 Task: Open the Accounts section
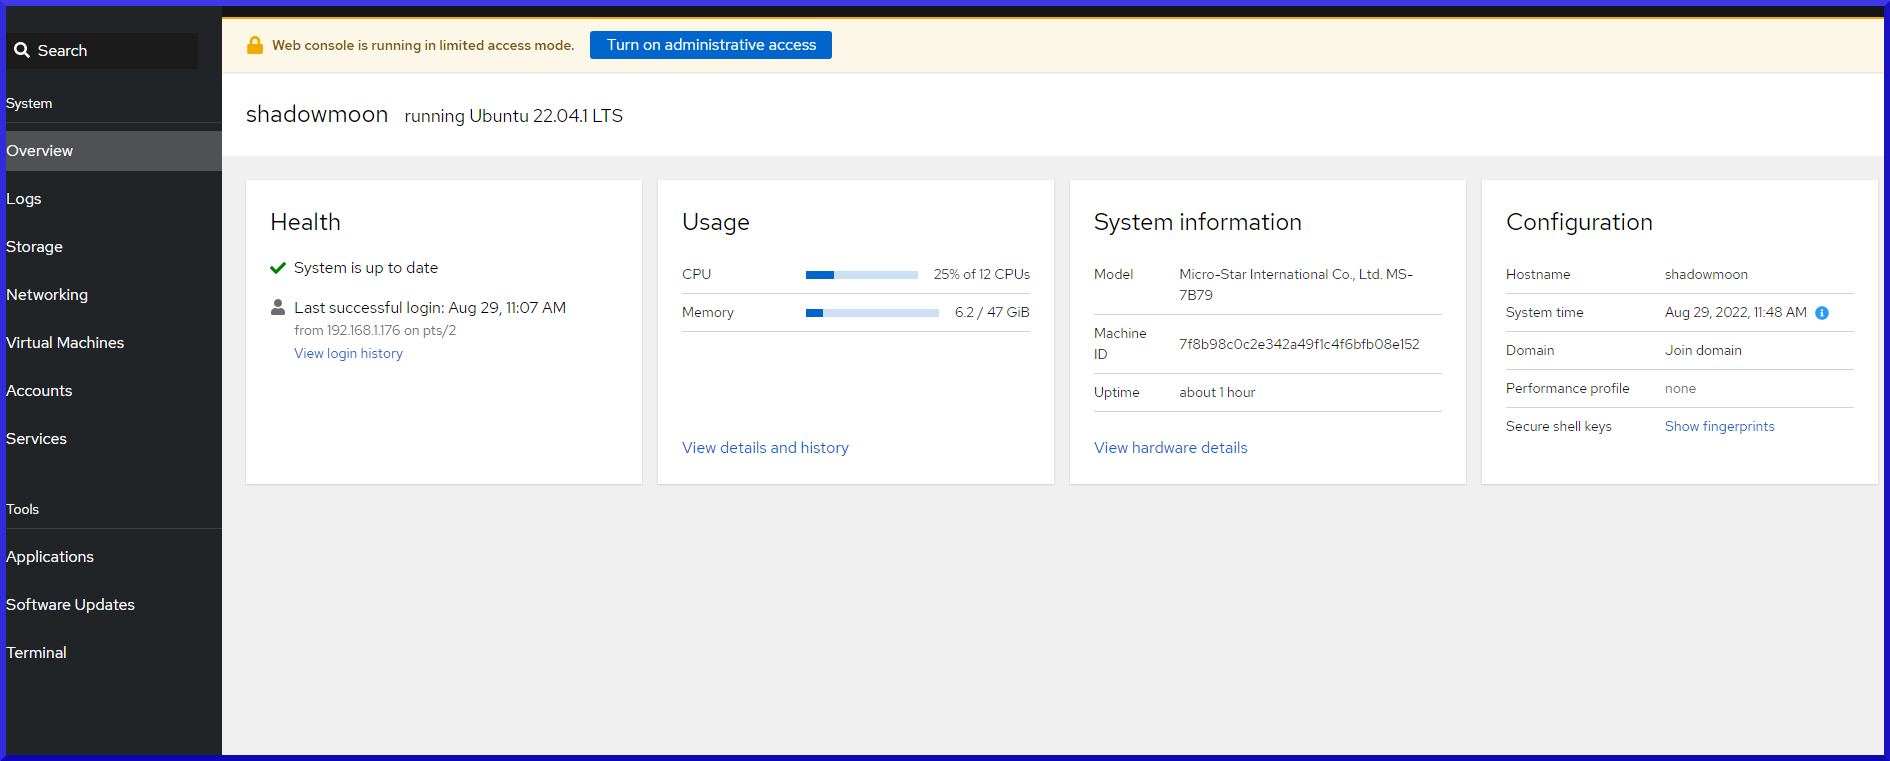pos(39,391)
